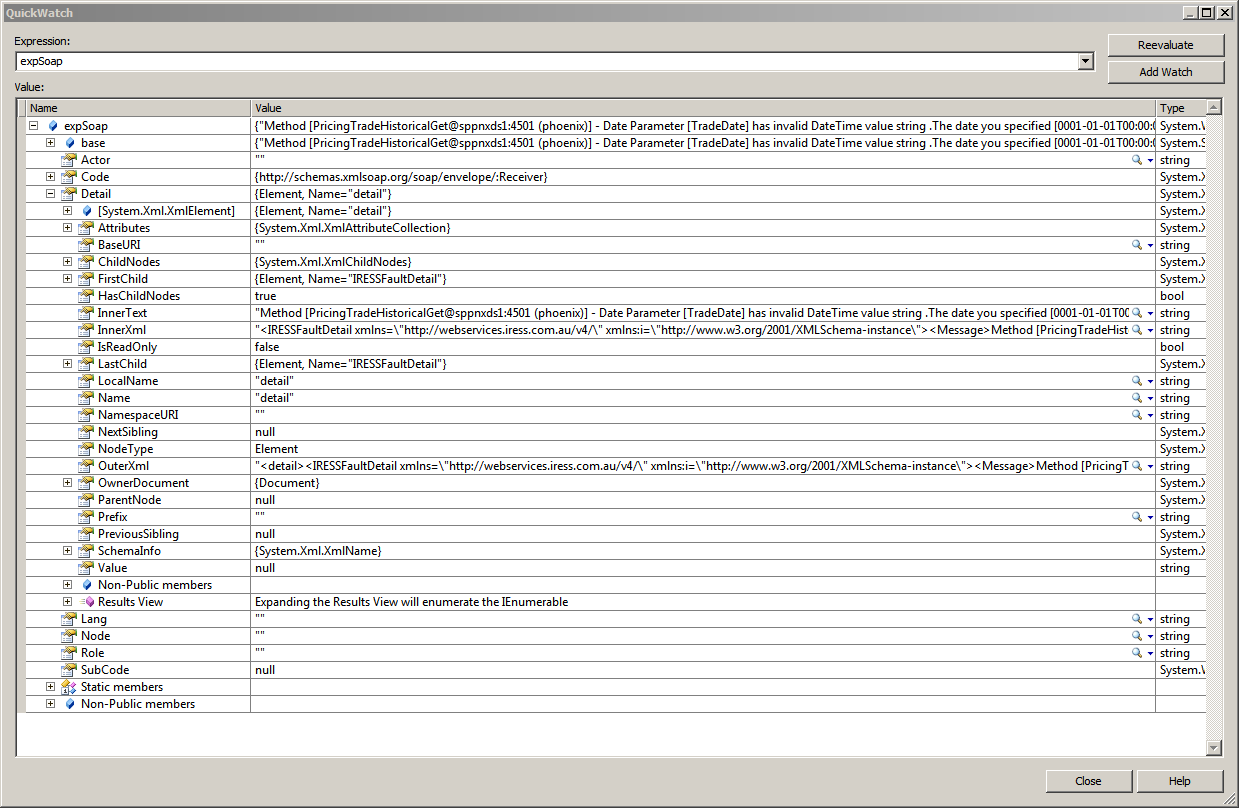Select the OwnerDocument '{Document}' value
This screenshot has height=808, width=1239.
tap(703, 483)
